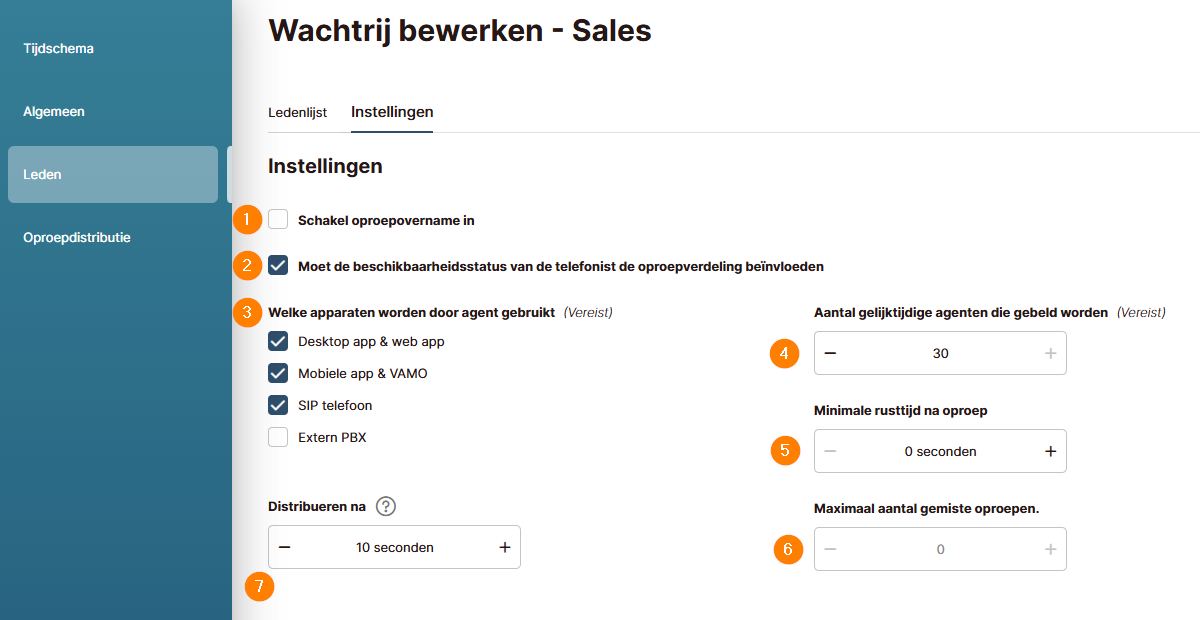The height and width of the screenshot is (620, 1200).
Task: Click the simultaneous agents number field showing 30
Action: (940, 353)
